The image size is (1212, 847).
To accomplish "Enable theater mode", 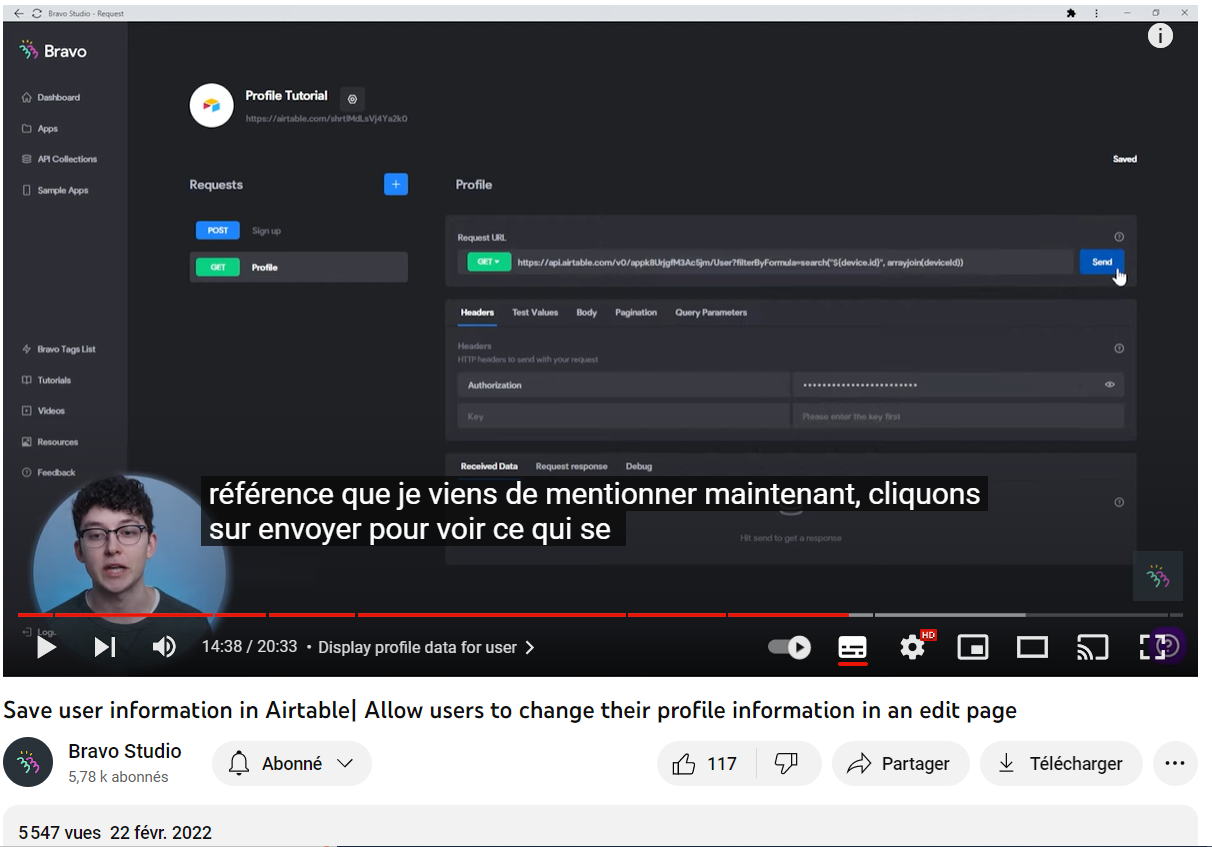I will point(1032,647).
